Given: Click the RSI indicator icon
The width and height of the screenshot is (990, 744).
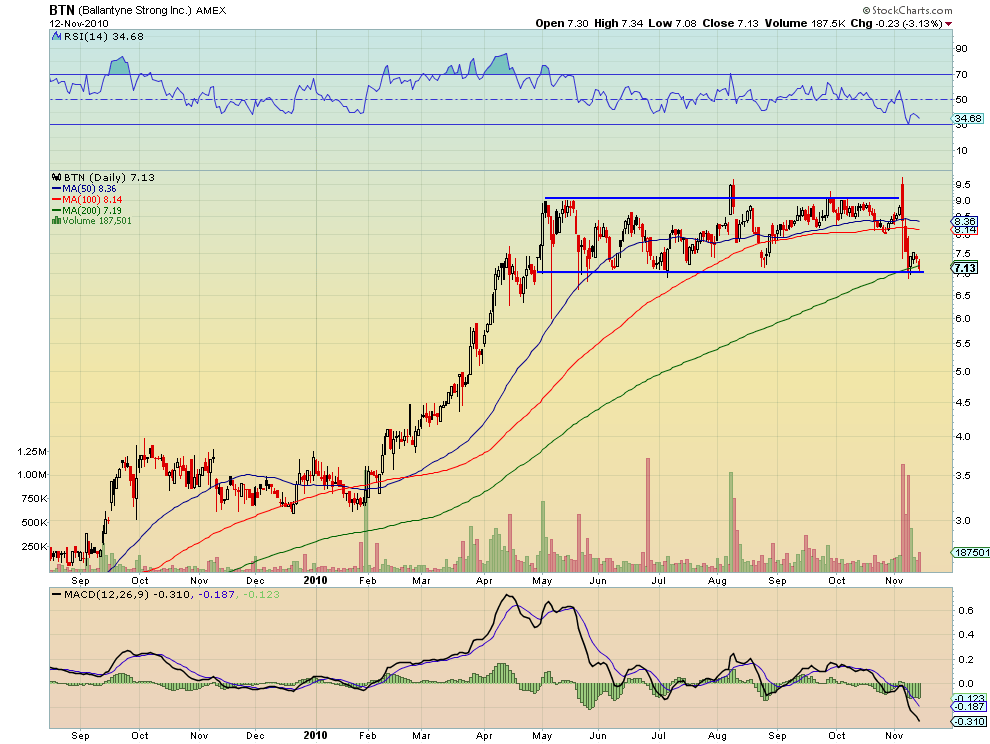Looking at the screenshot, I should (56, 37).
